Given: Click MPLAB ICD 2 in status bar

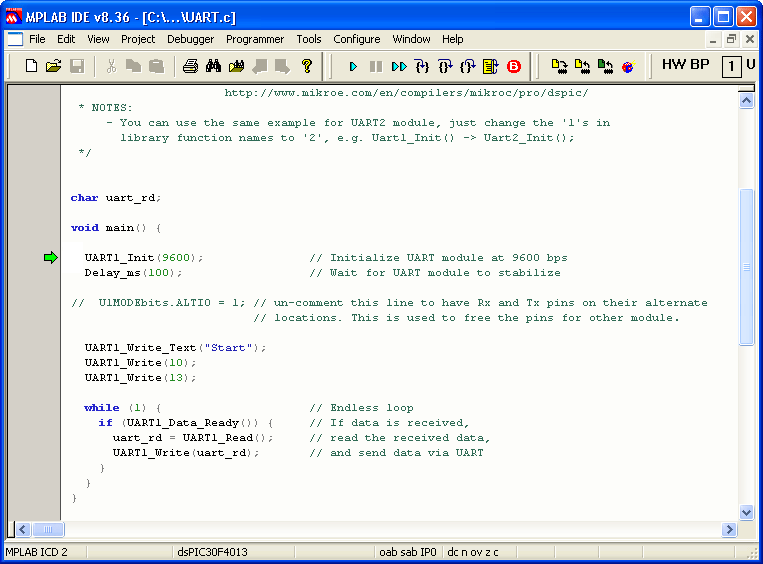Looking at the screenshot, I should [36, 552].
